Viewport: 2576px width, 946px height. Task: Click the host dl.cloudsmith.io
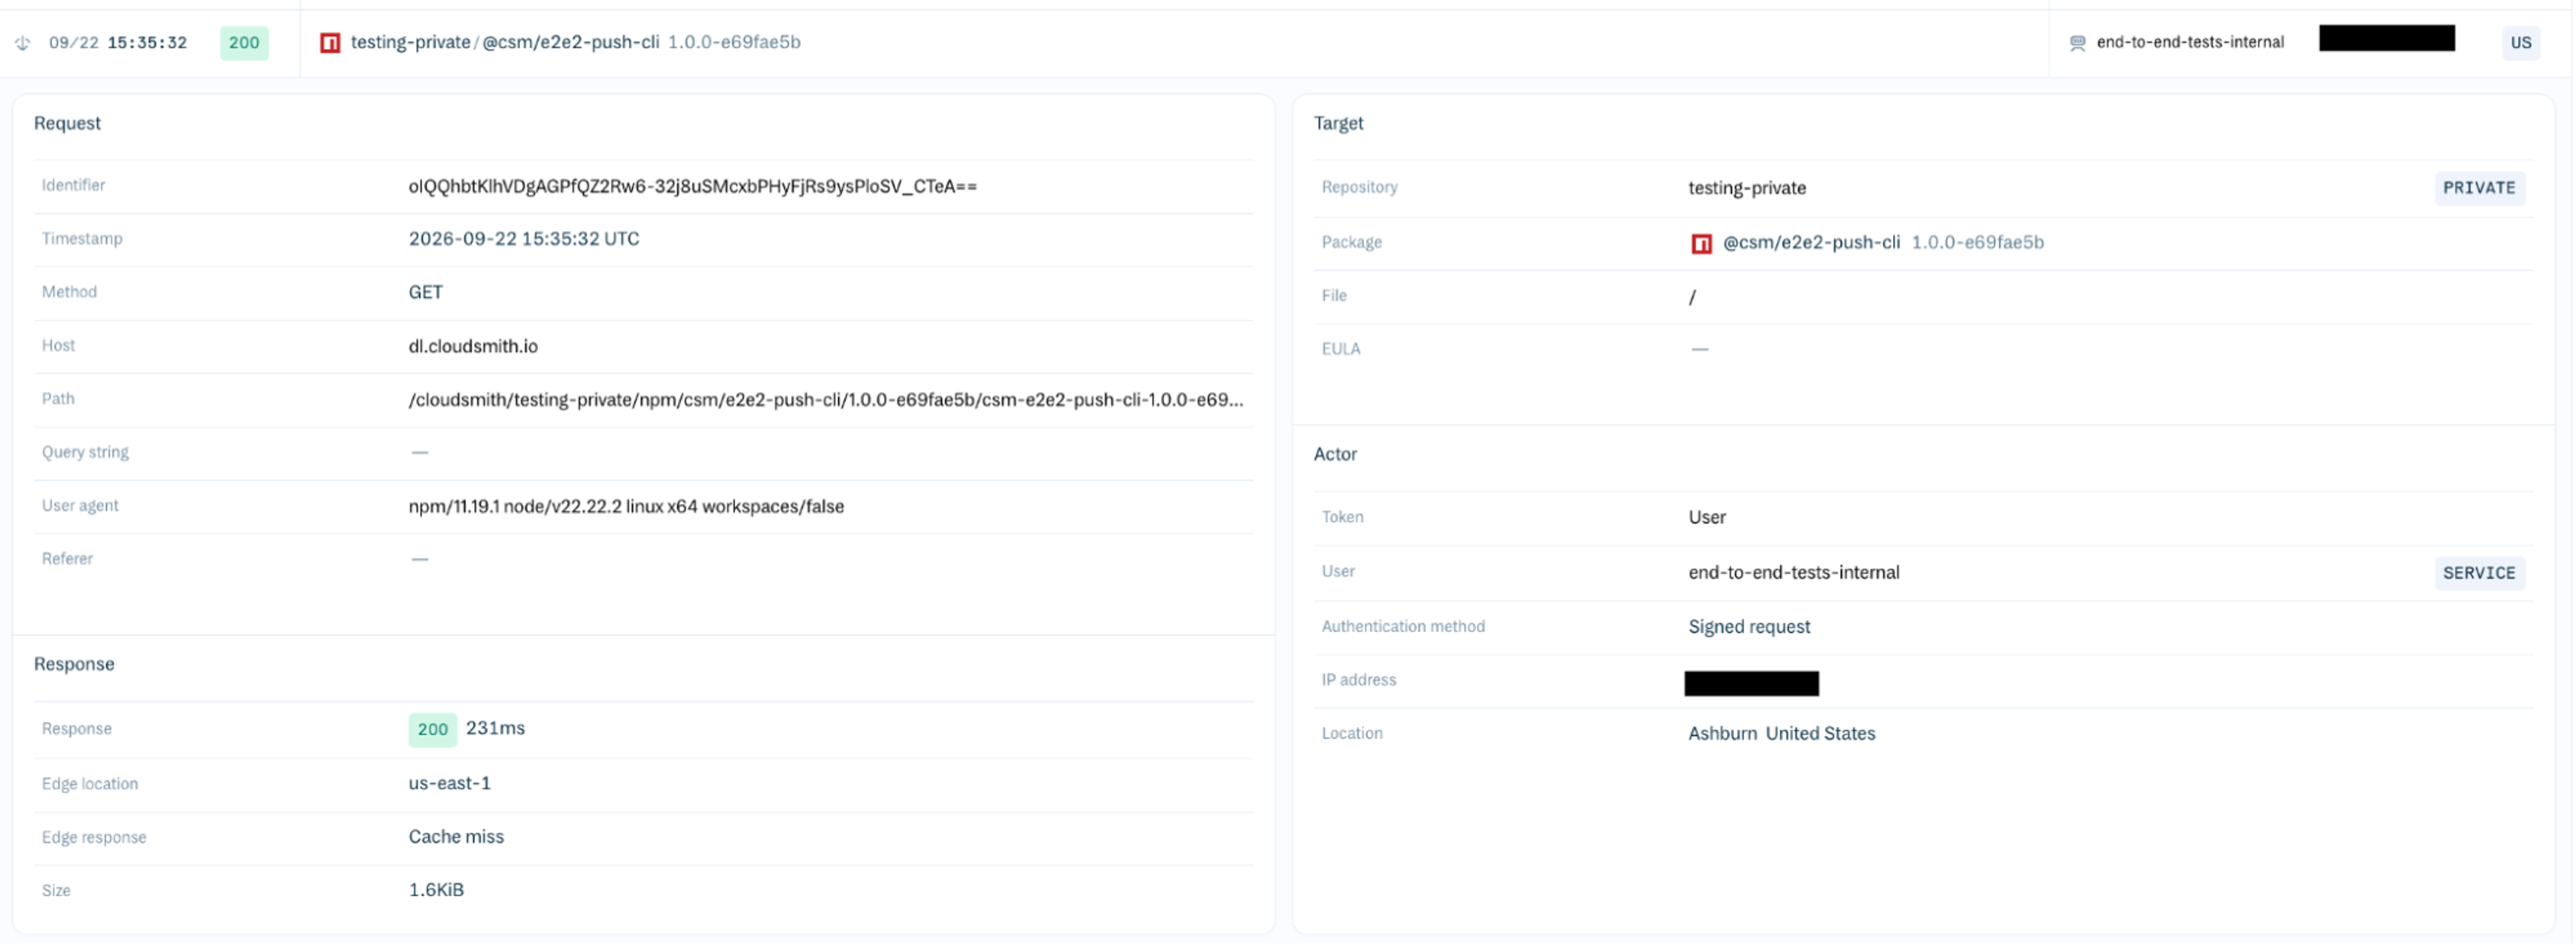(473, 346)
